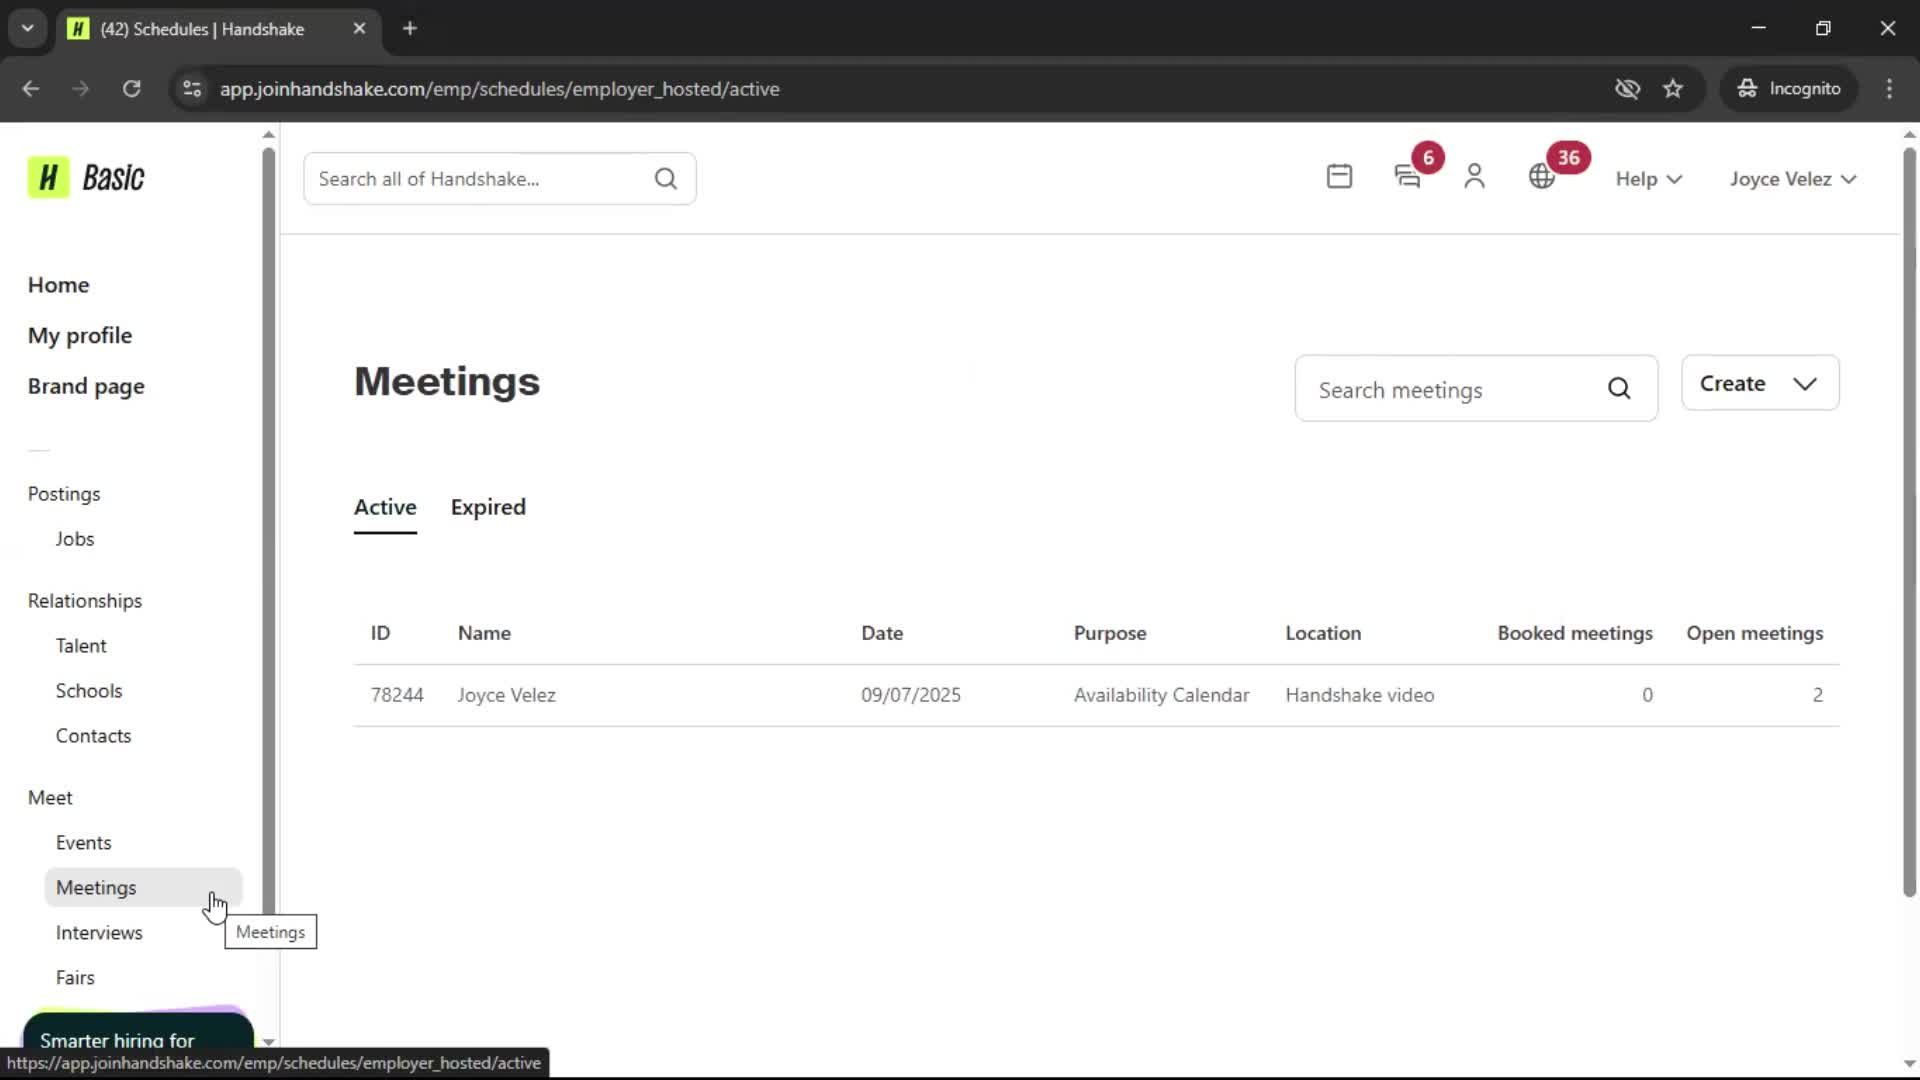The image size is (1920, 1080).
Task: Reload the page with refresh icon
Action: [x=131, y=89]
